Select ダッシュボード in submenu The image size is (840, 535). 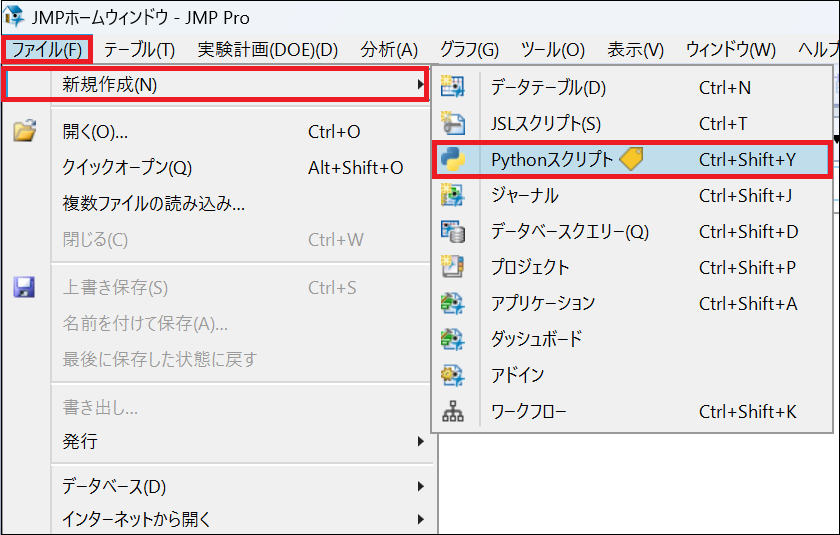coord(632,339)
